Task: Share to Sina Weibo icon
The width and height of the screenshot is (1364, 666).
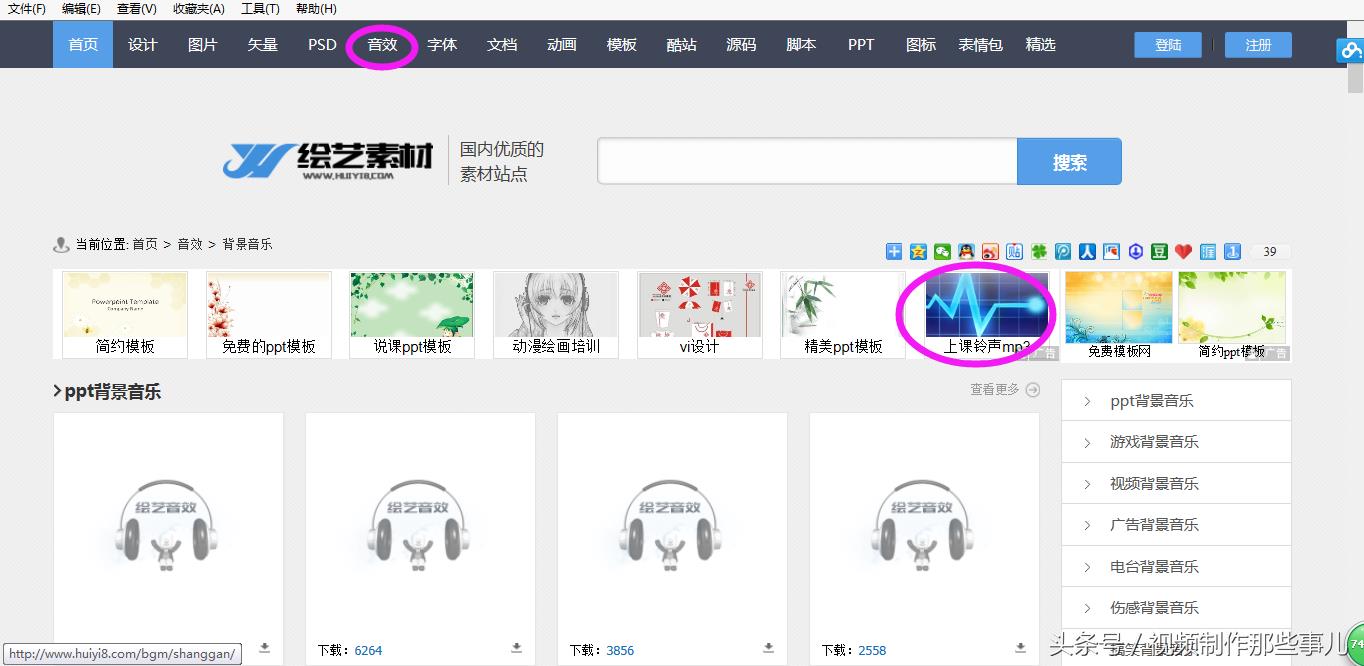Action: click(x=990, y=252)
